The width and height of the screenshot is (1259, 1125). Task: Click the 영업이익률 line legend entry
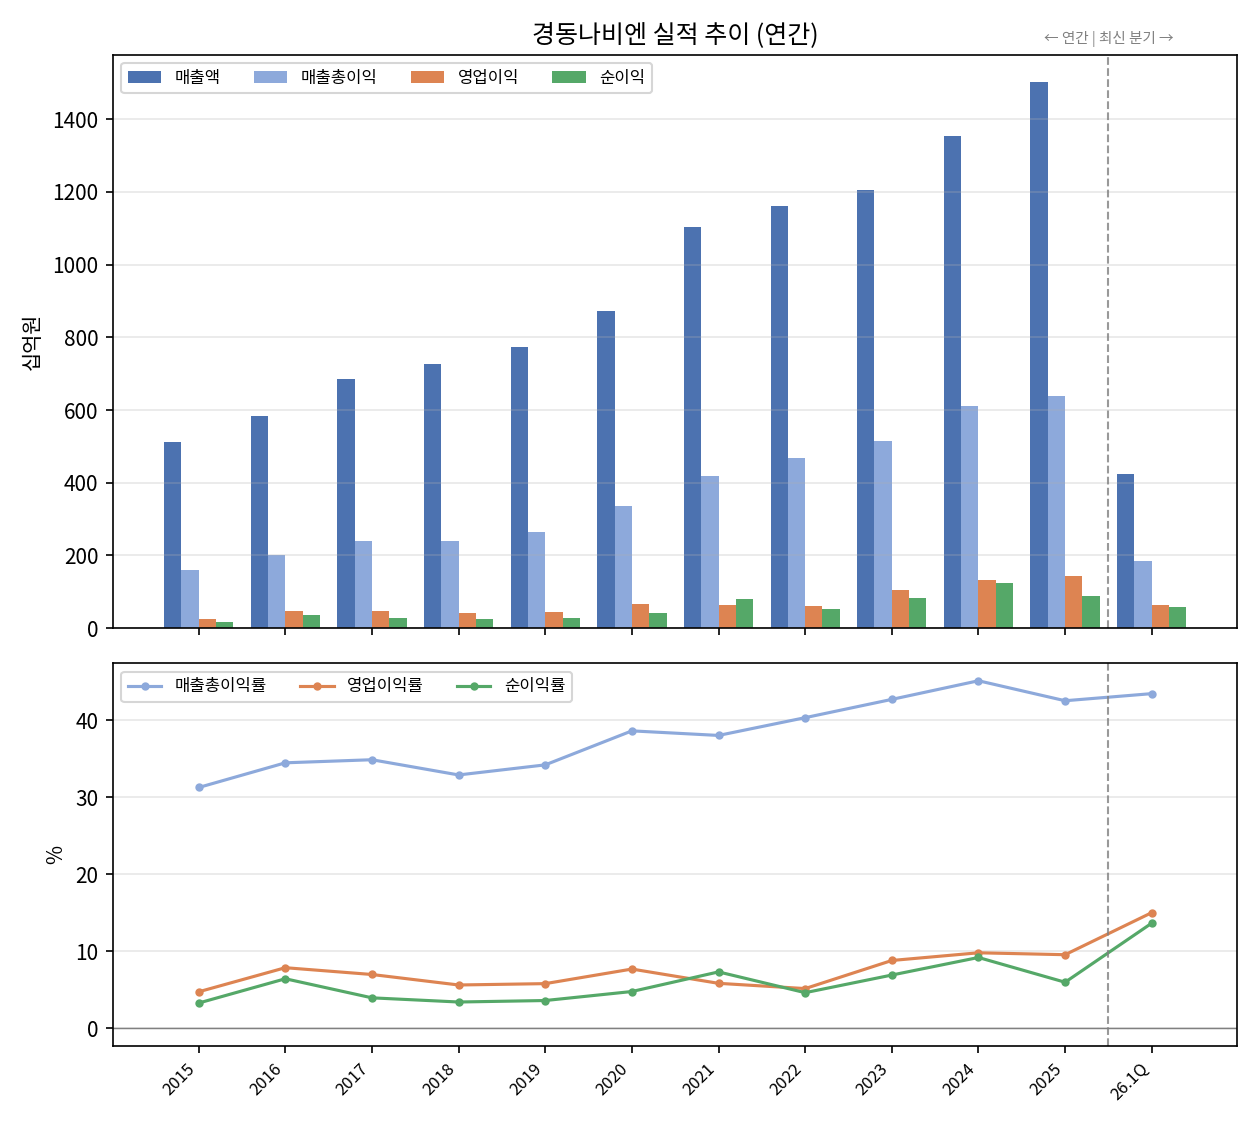tap(361, 686)
